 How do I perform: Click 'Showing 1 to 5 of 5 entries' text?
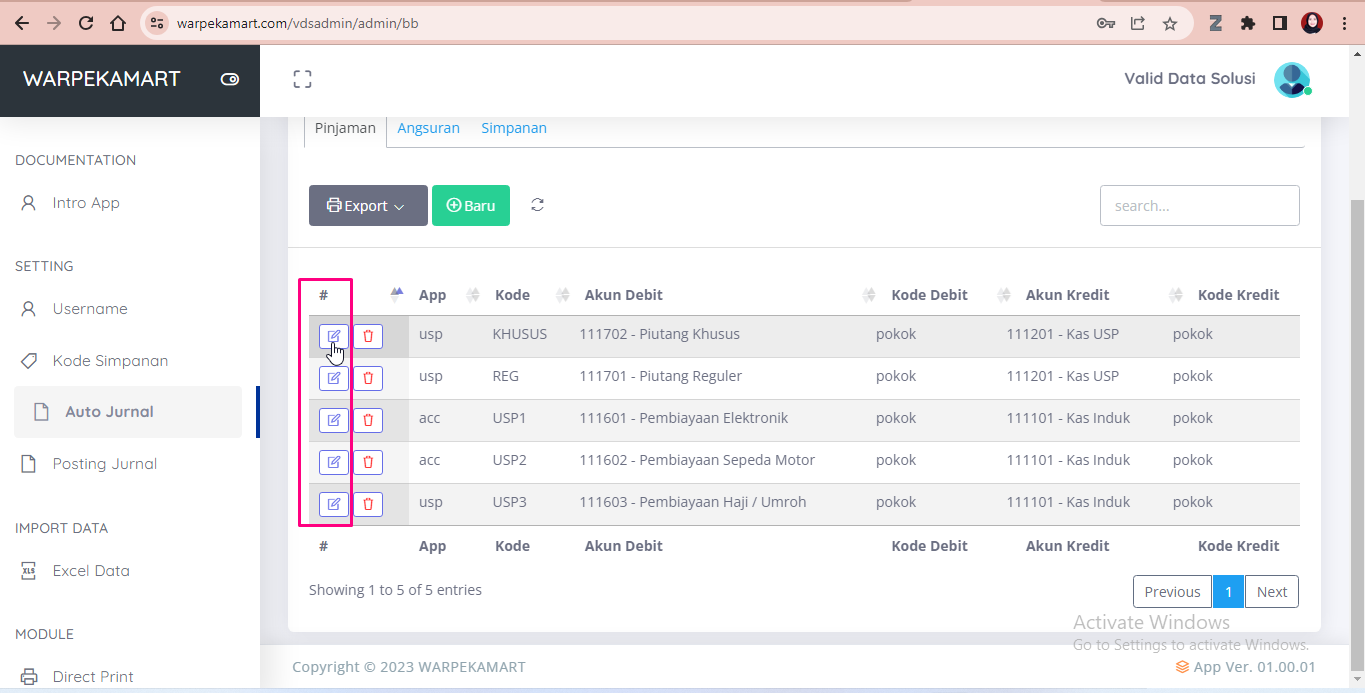coord(395,590)
